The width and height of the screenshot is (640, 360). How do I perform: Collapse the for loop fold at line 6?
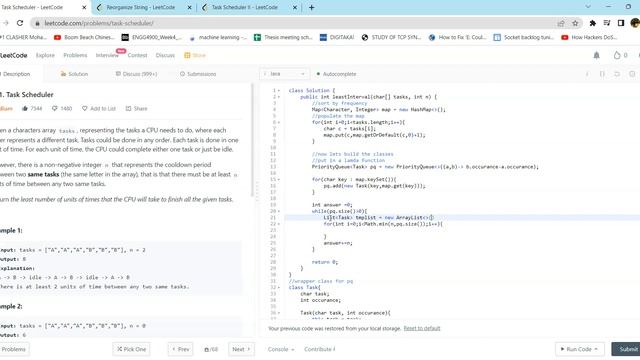279,122
